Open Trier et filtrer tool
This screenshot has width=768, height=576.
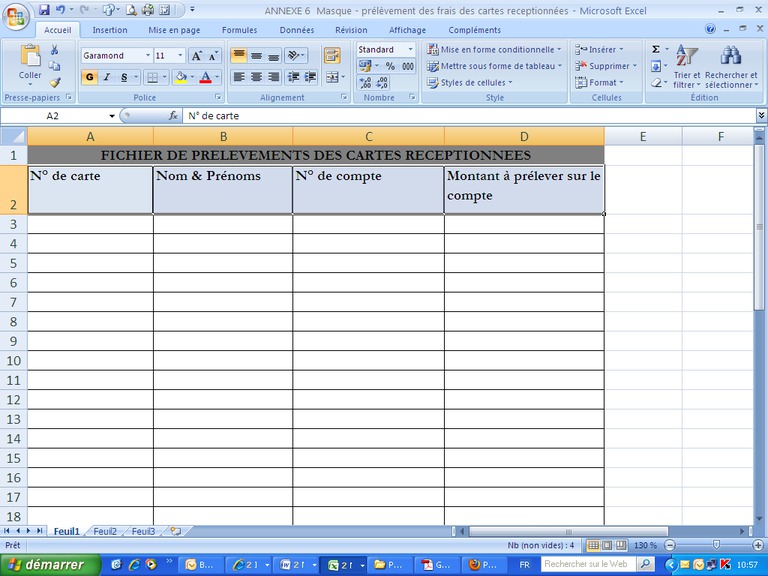(687, 66)
